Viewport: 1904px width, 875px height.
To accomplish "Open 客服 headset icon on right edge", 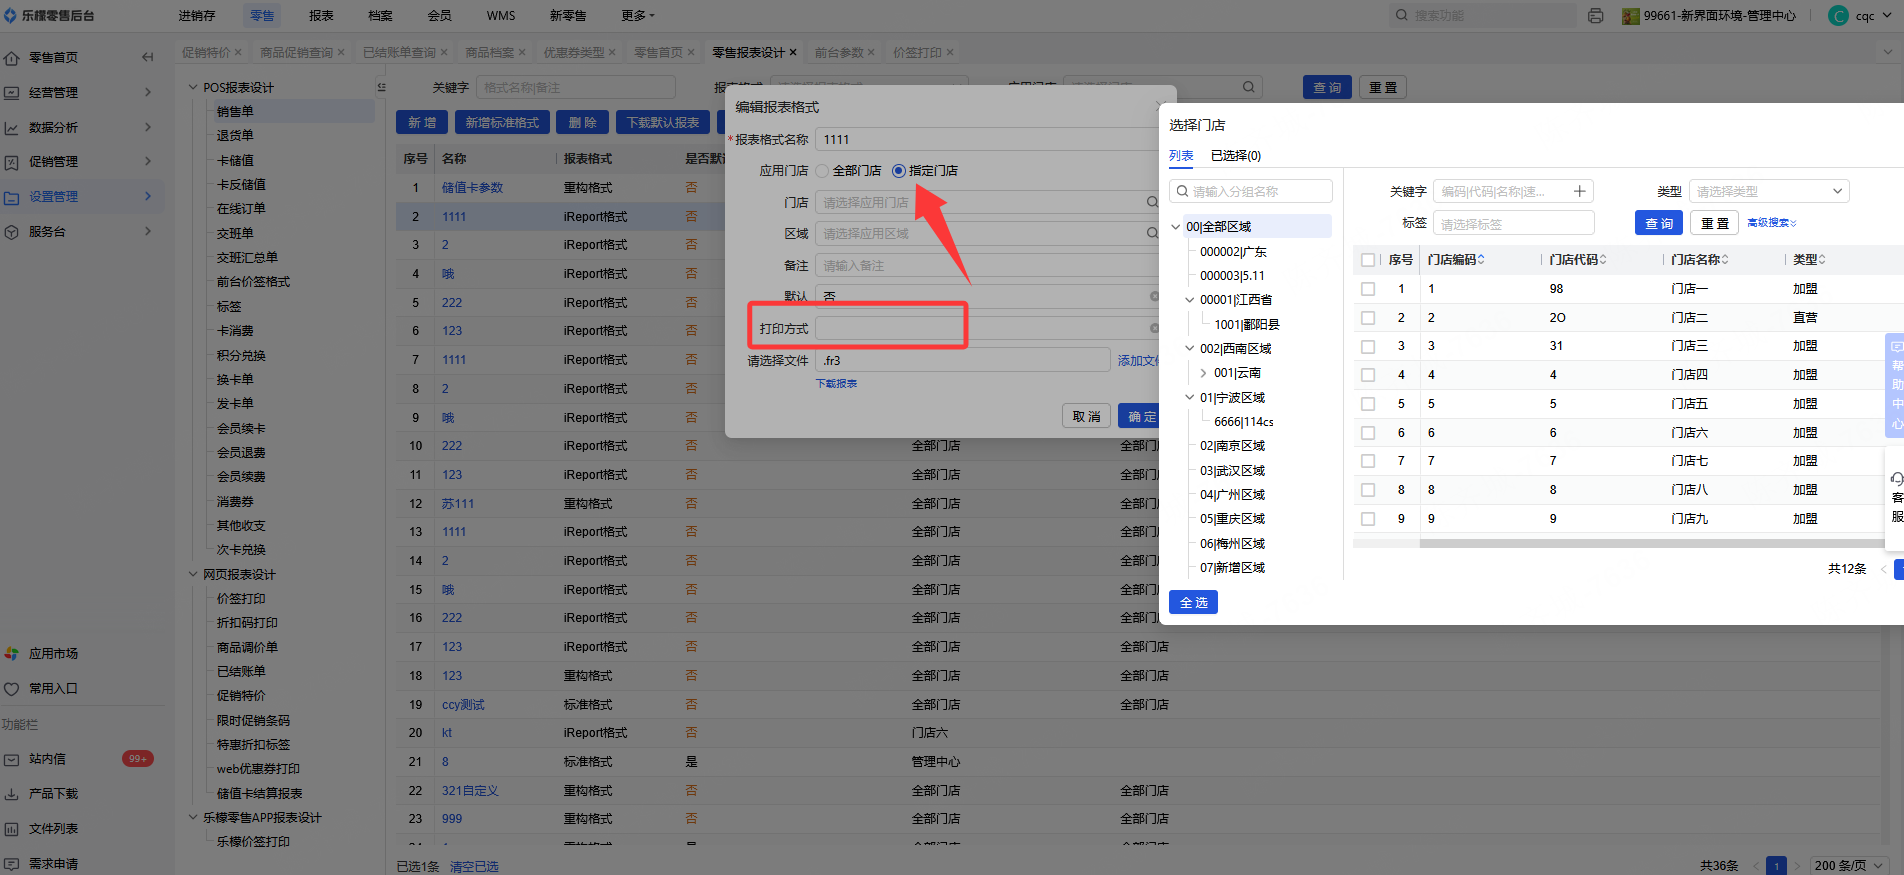I will coord(1897,479).
